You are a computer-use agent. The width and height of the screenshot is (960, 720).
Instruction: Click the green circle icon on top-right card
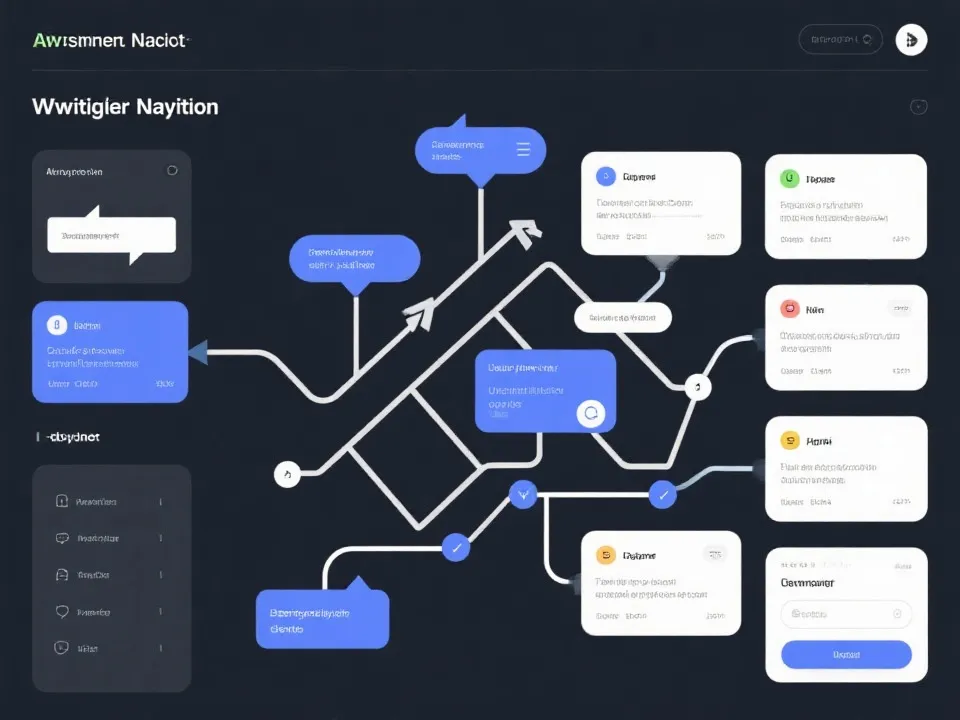pyautogui.click(x=789, y=179)
